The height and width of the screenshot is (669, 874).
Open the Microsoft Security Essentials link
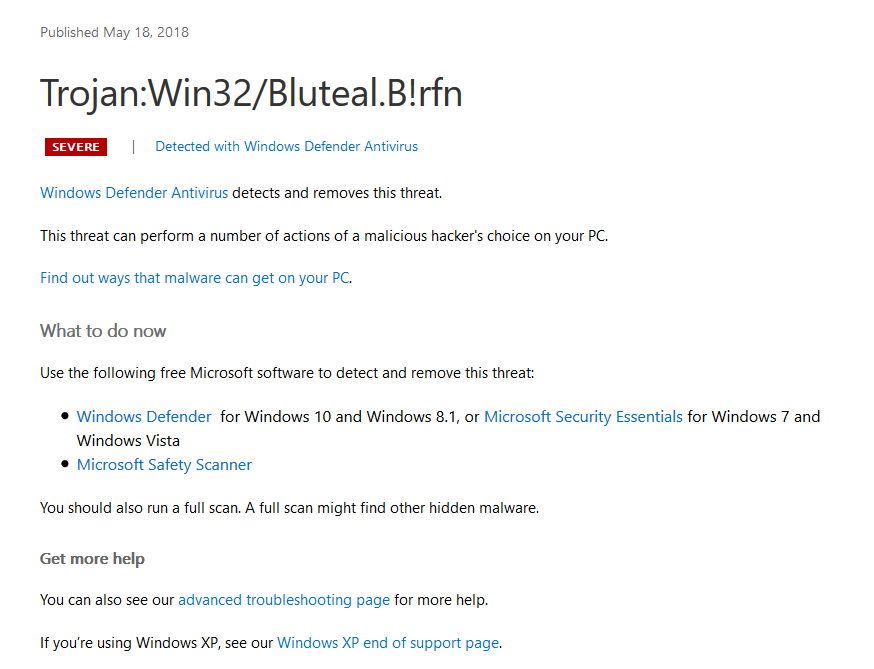(x=583, y=416)
